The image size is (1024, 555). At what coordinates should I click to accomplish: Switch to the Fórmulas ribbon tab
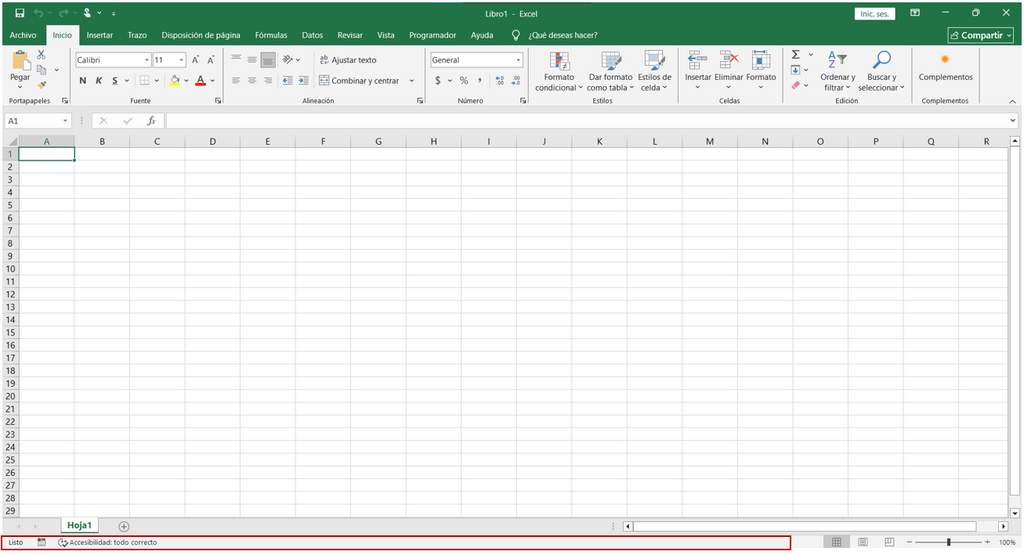point(271,35)
